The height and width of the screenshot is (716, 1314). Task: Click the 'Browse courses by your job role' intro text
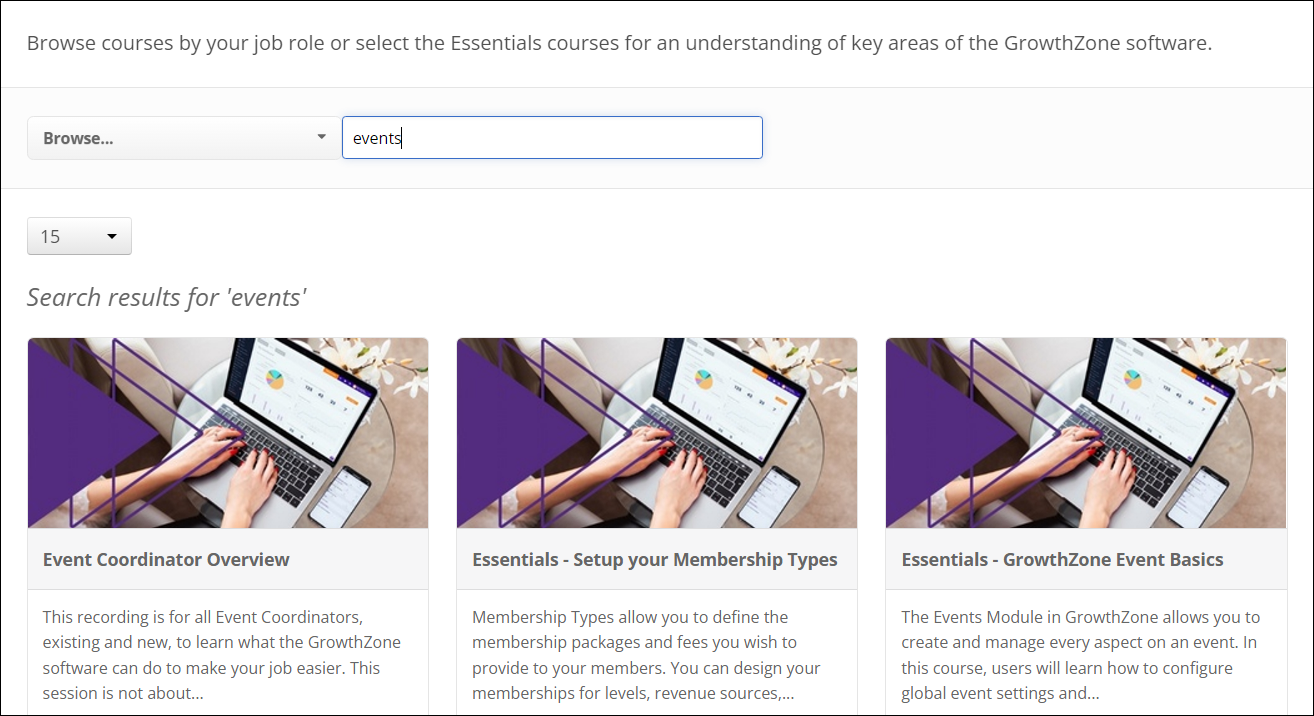(619, 43)
